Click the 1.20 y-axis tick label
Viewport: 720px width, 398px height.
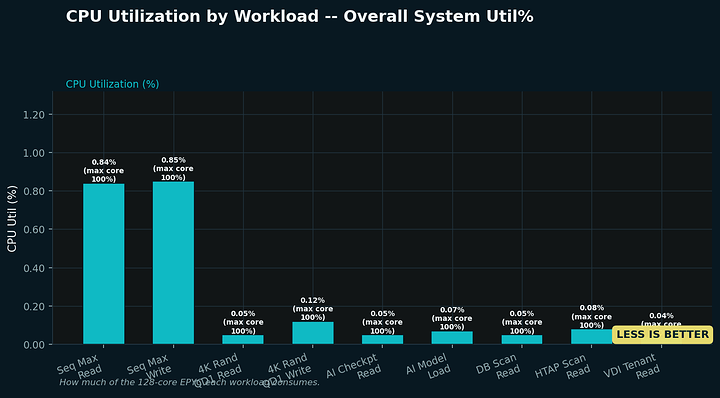[x=34, y=114]
